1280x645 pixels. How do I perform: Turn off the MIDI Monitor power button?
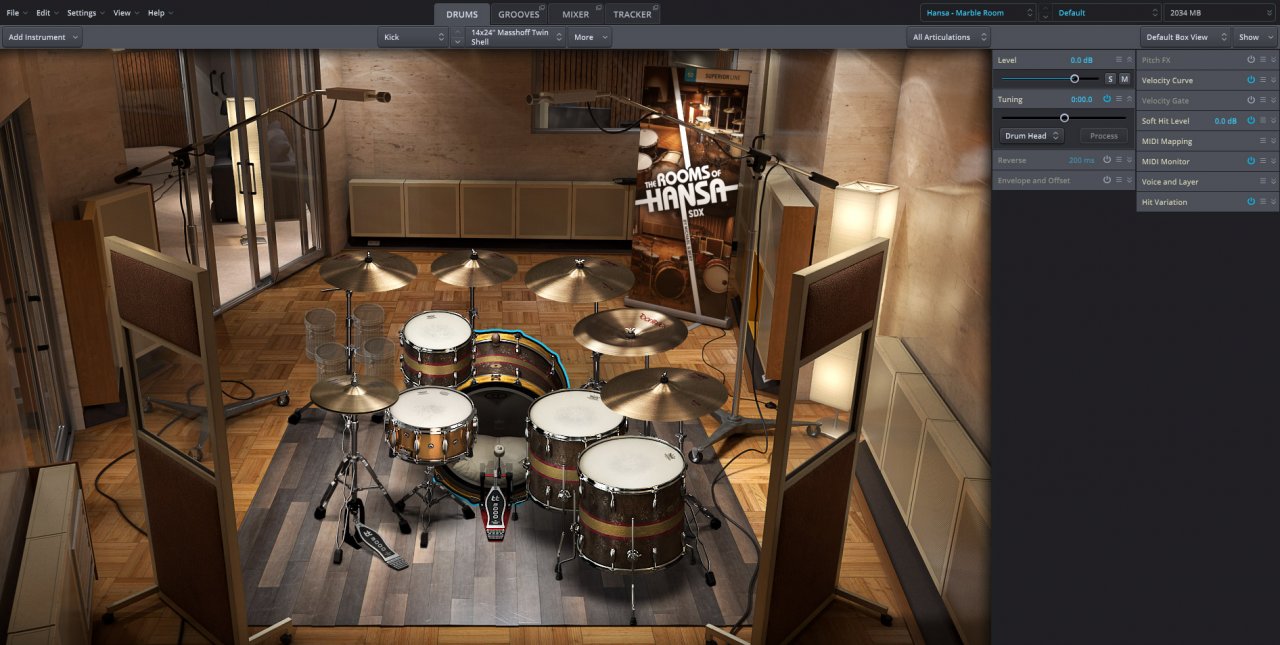pos(1251,161)
